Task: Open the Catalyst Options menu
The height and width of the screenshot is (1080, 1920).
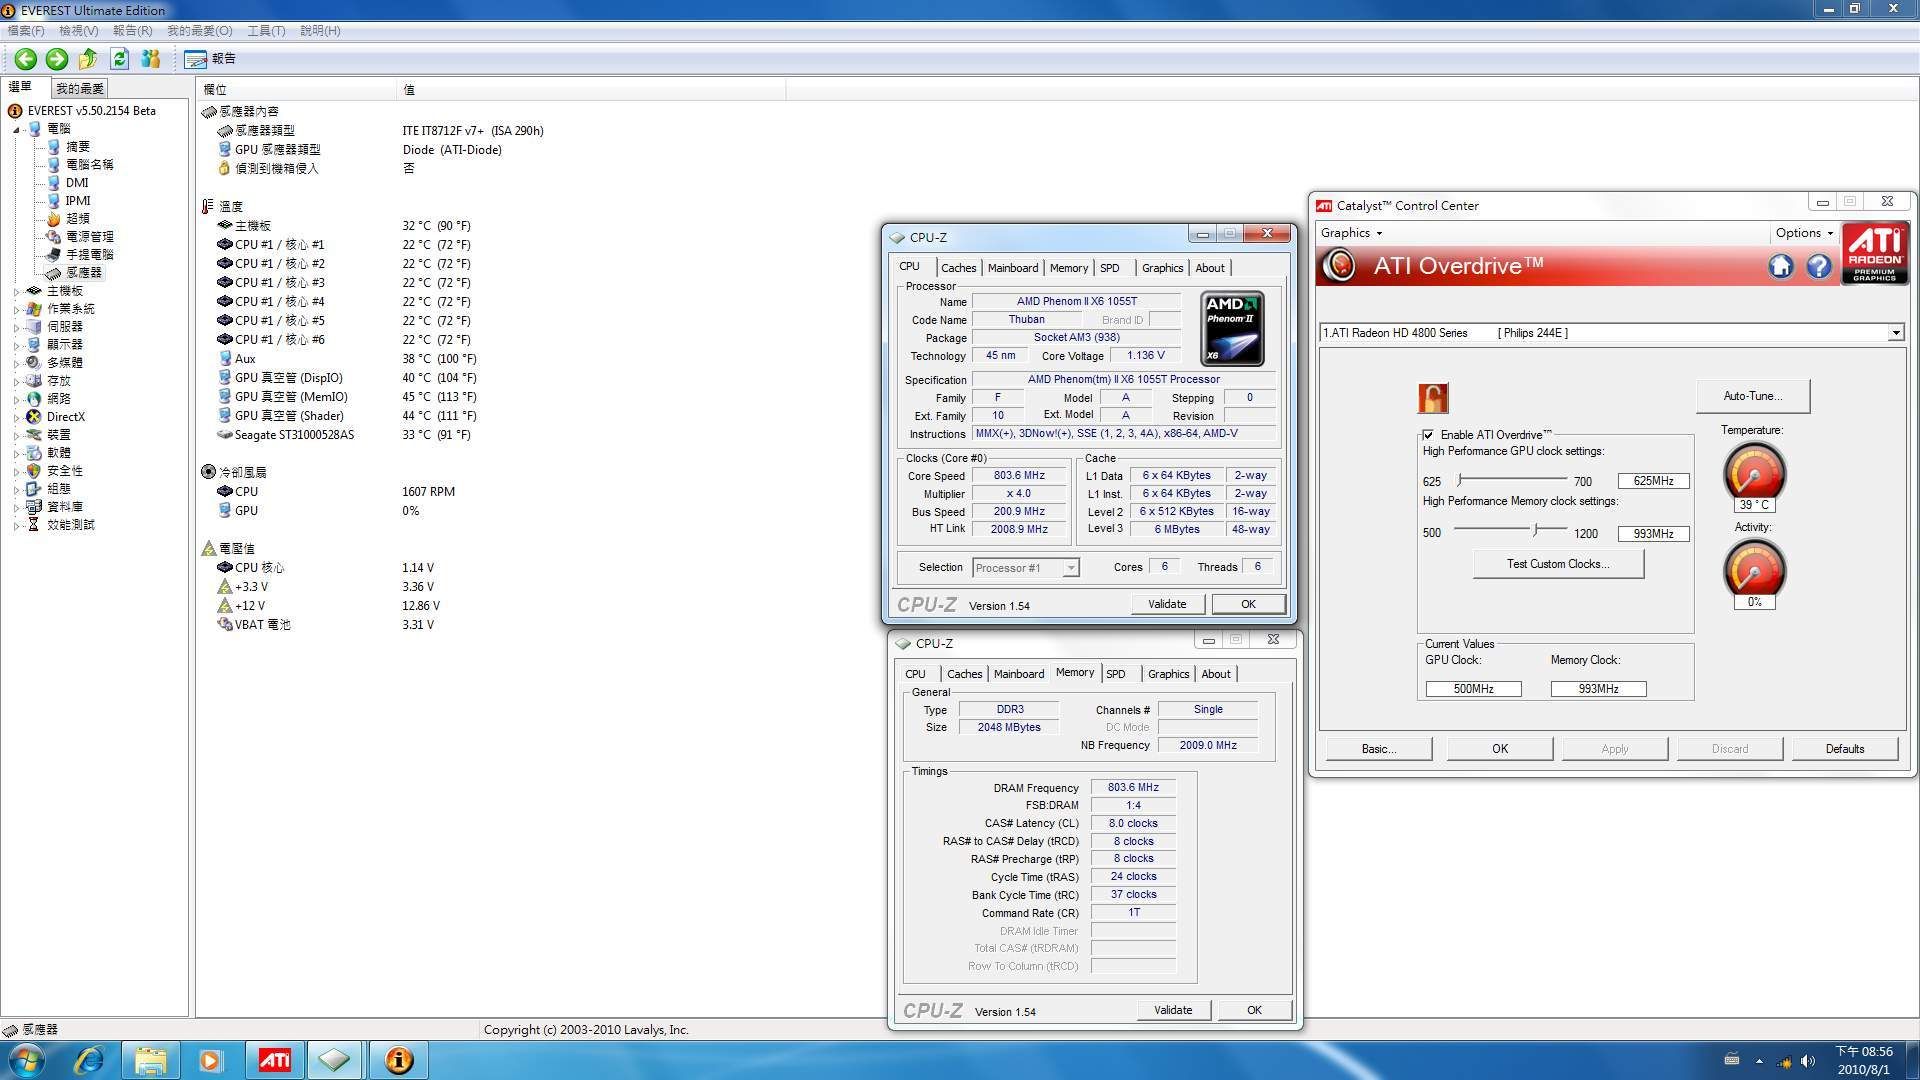Action: 1803,233
